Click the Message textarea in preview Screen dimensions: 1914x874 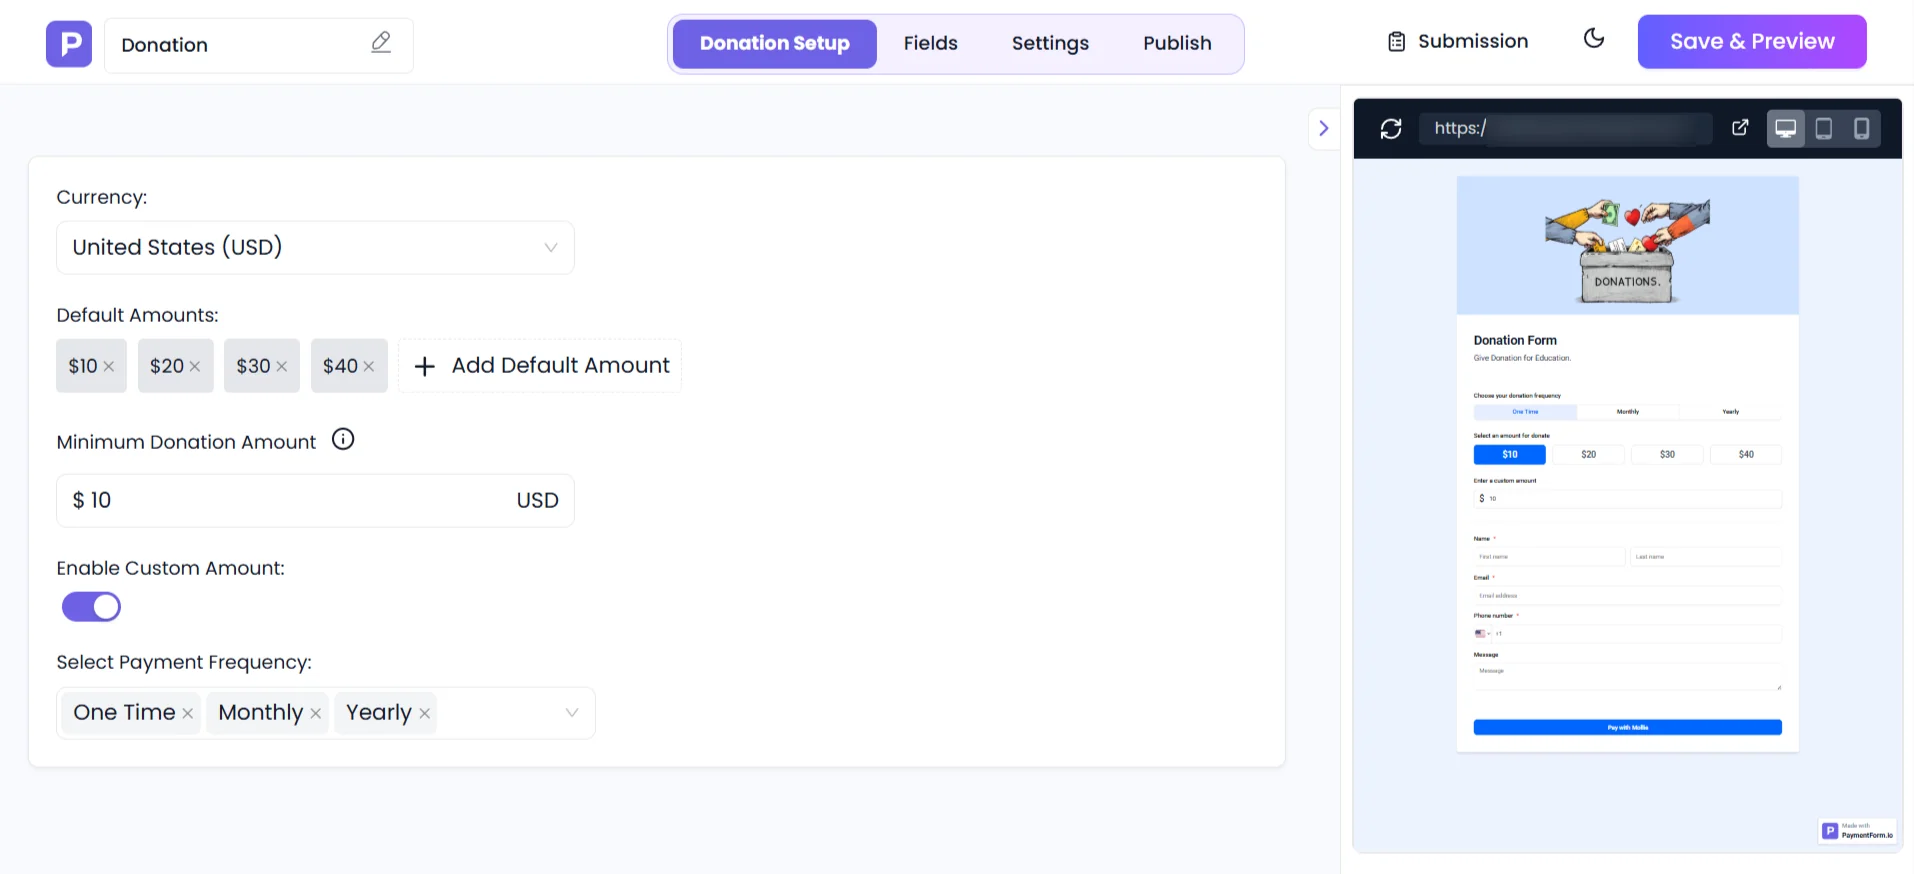pyautogui.click(x=1628, y=677)
